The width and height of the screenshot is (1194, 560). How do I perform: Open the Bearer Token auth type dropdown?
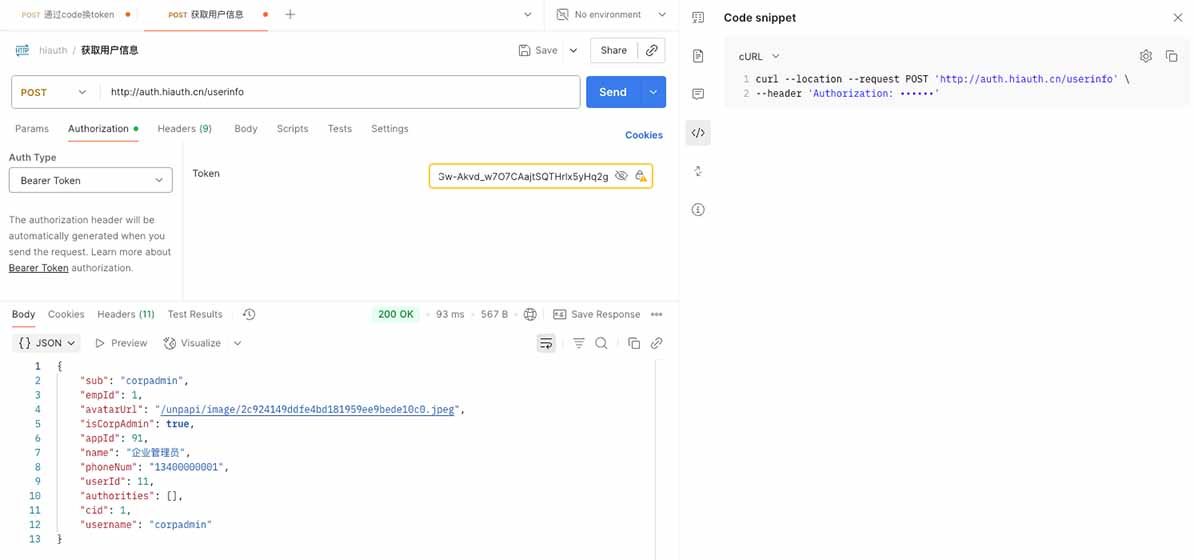tap(91, 180)
